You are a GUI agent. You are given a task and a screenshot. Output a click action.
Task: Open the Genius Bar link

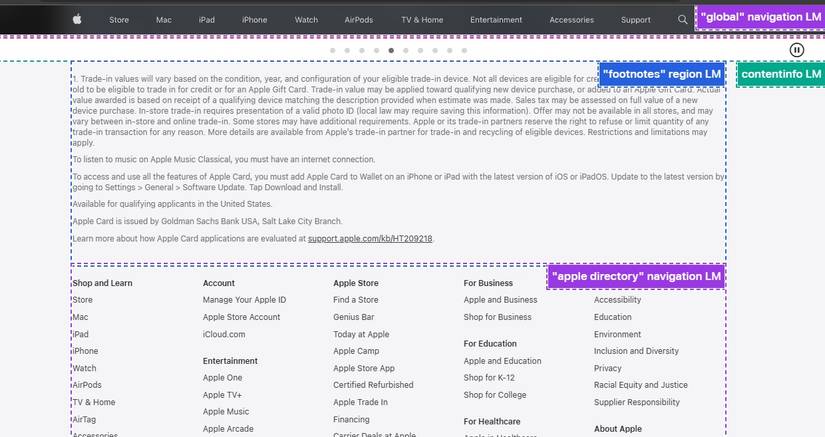point(354,317)
